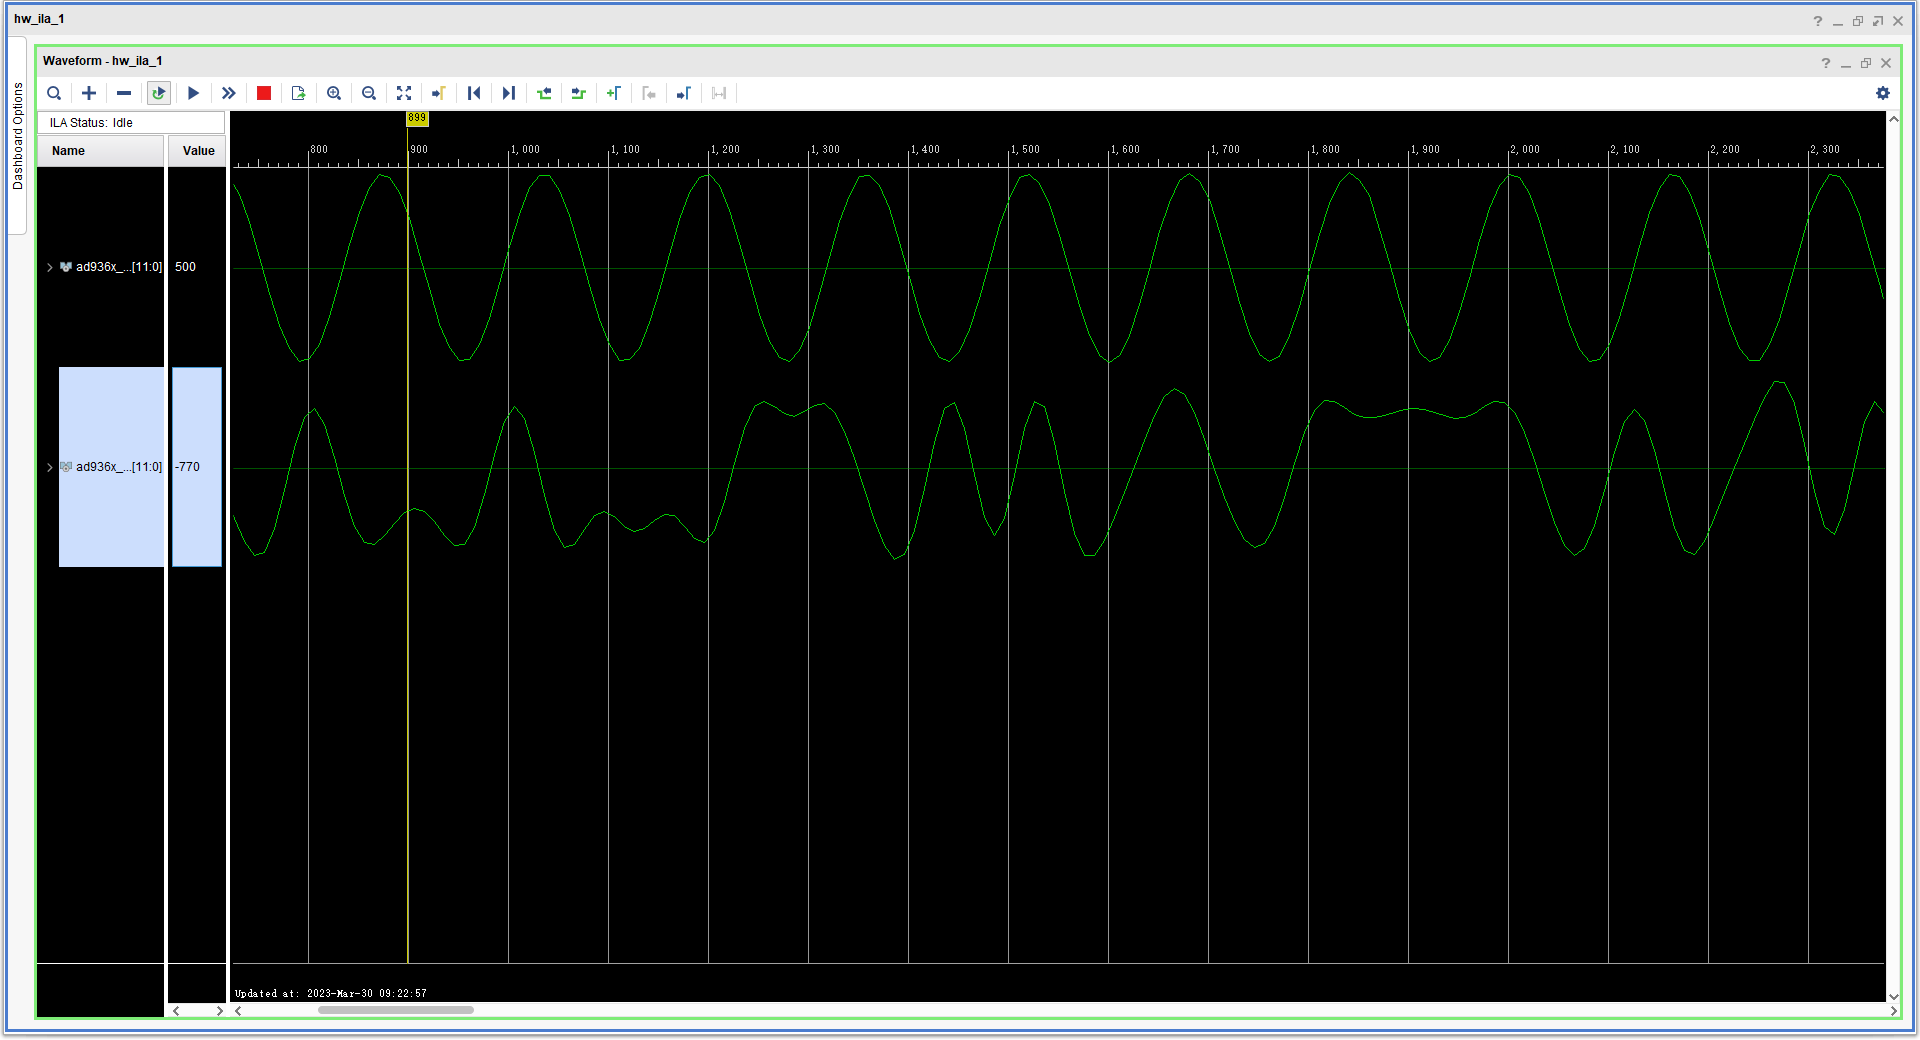Open waveform settings gear
This screenshot has height=1040, width=1920.
point(1883,93)
